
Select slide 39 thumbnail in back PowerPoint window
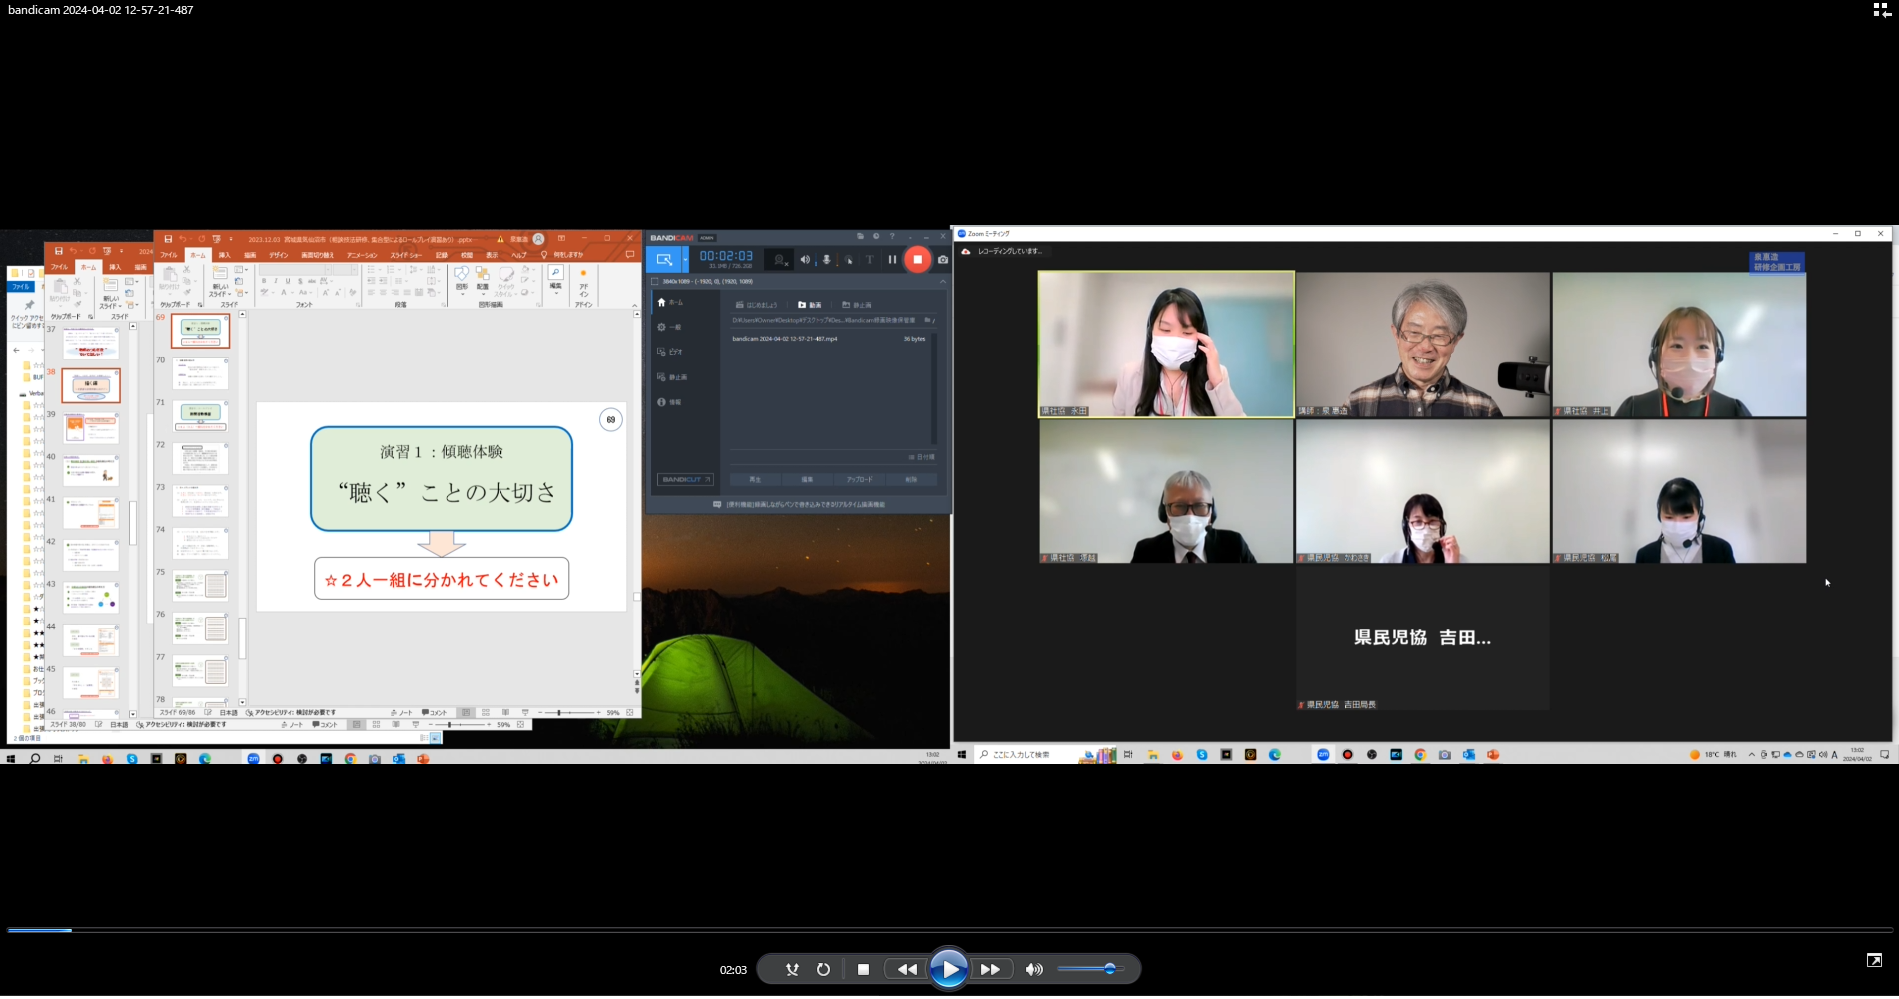(x=91, y=428)
